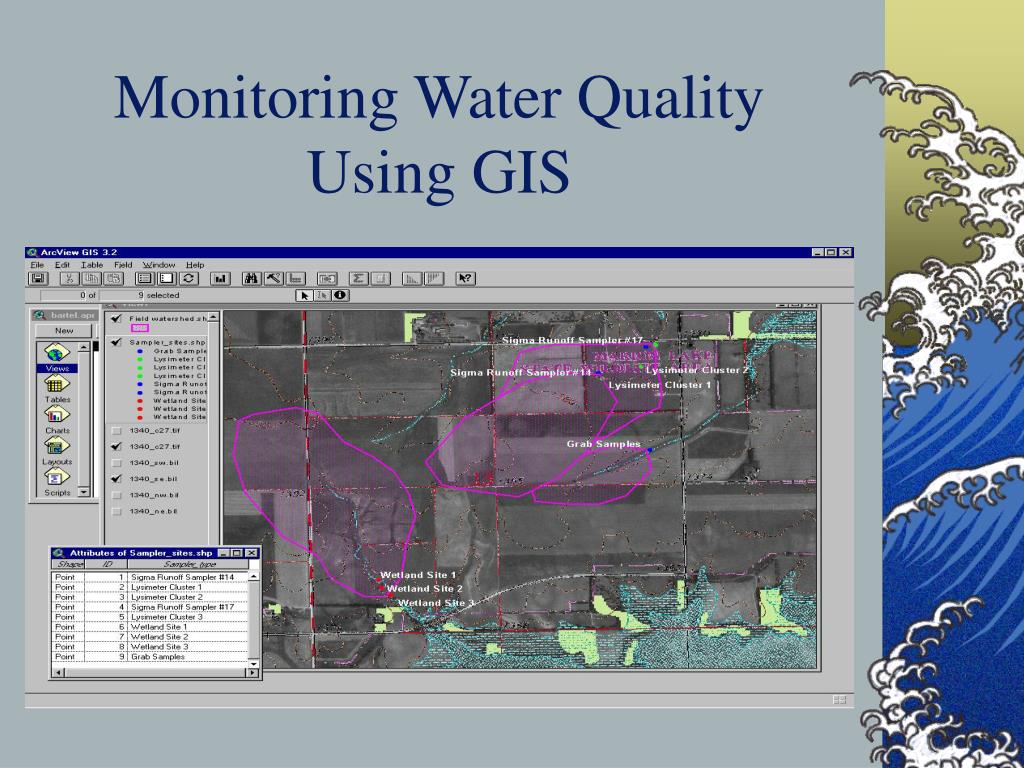The width and height of the screenshot is (1024, 768).
Task: Open the Query Builder hammer icon
Action: point(274,279)
